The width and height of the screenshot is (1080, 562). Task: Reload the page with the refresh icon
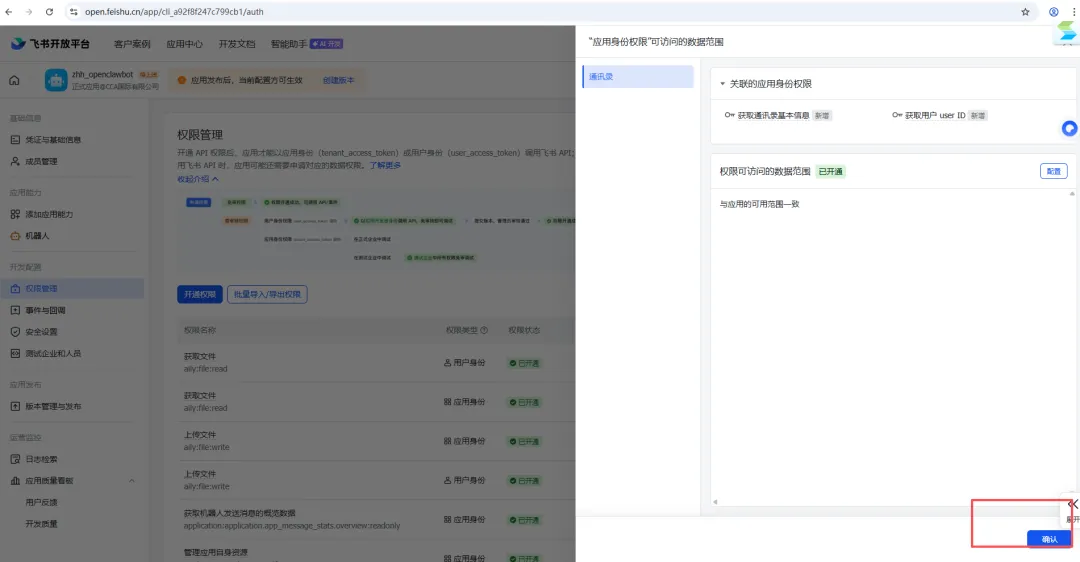(x=50, y=12)
